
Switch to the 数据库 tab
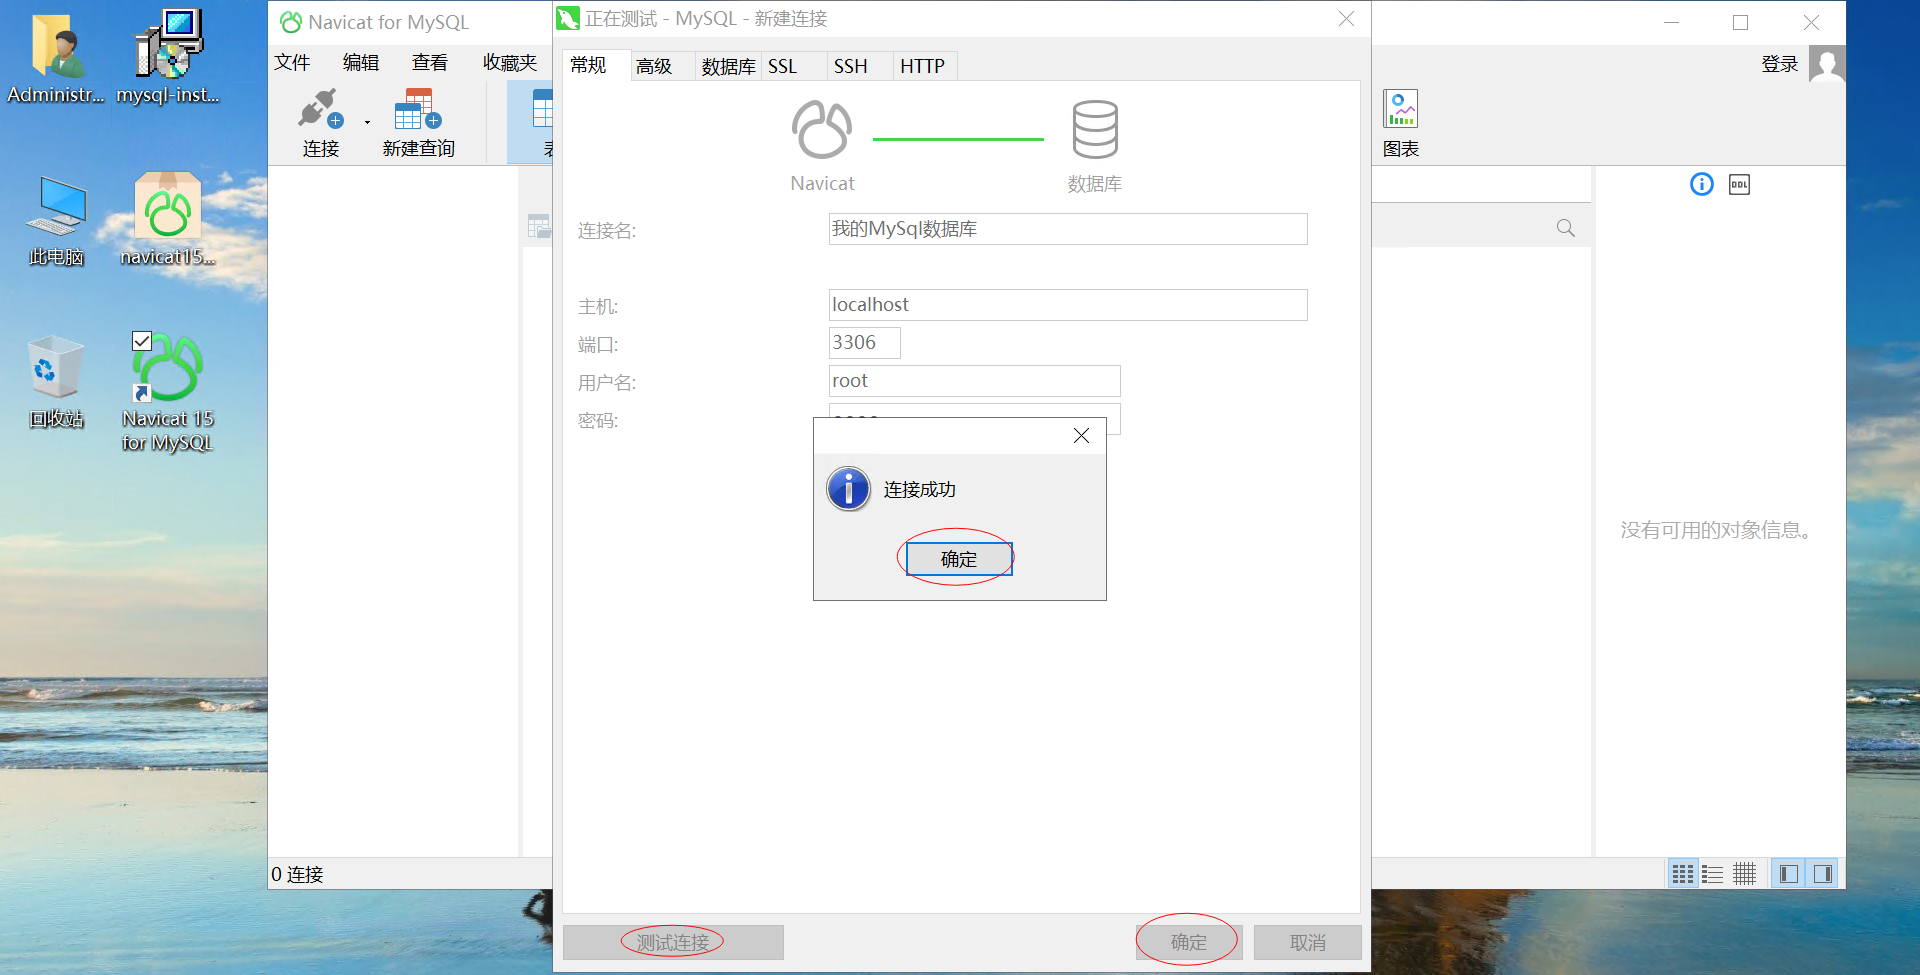pos(728,66)
